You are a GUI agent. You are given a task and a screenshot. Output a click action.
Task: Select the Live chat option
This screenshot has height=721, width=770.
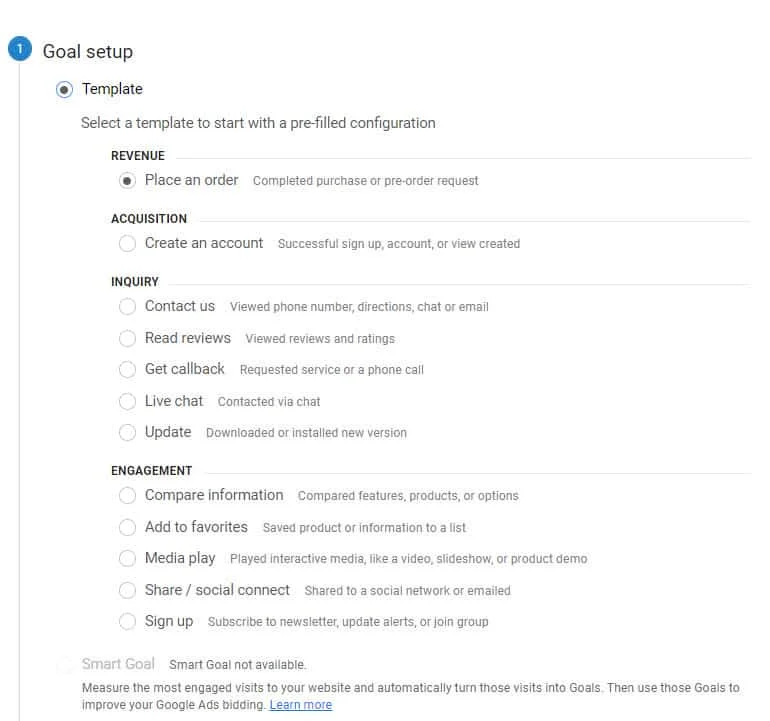[127, 402]
